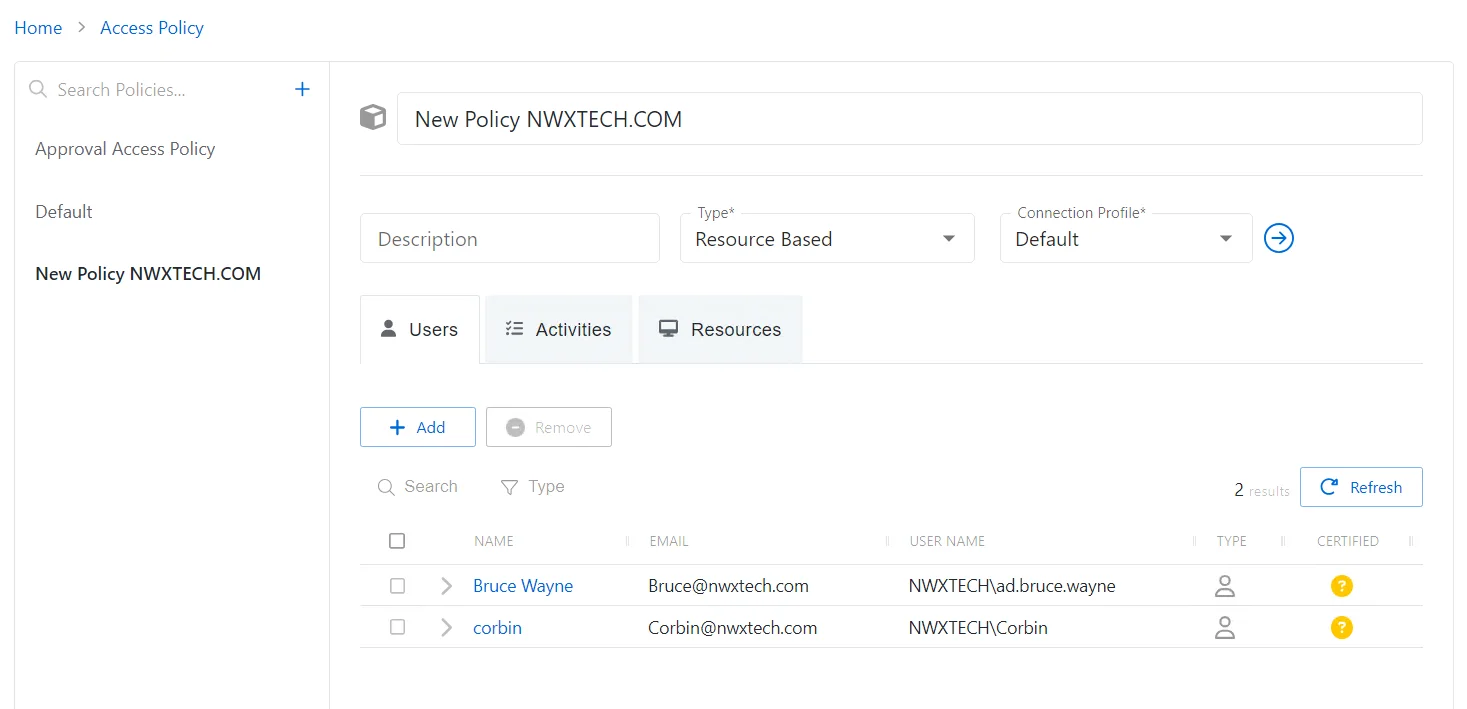Click the Refresh button

click(1361, 487)
